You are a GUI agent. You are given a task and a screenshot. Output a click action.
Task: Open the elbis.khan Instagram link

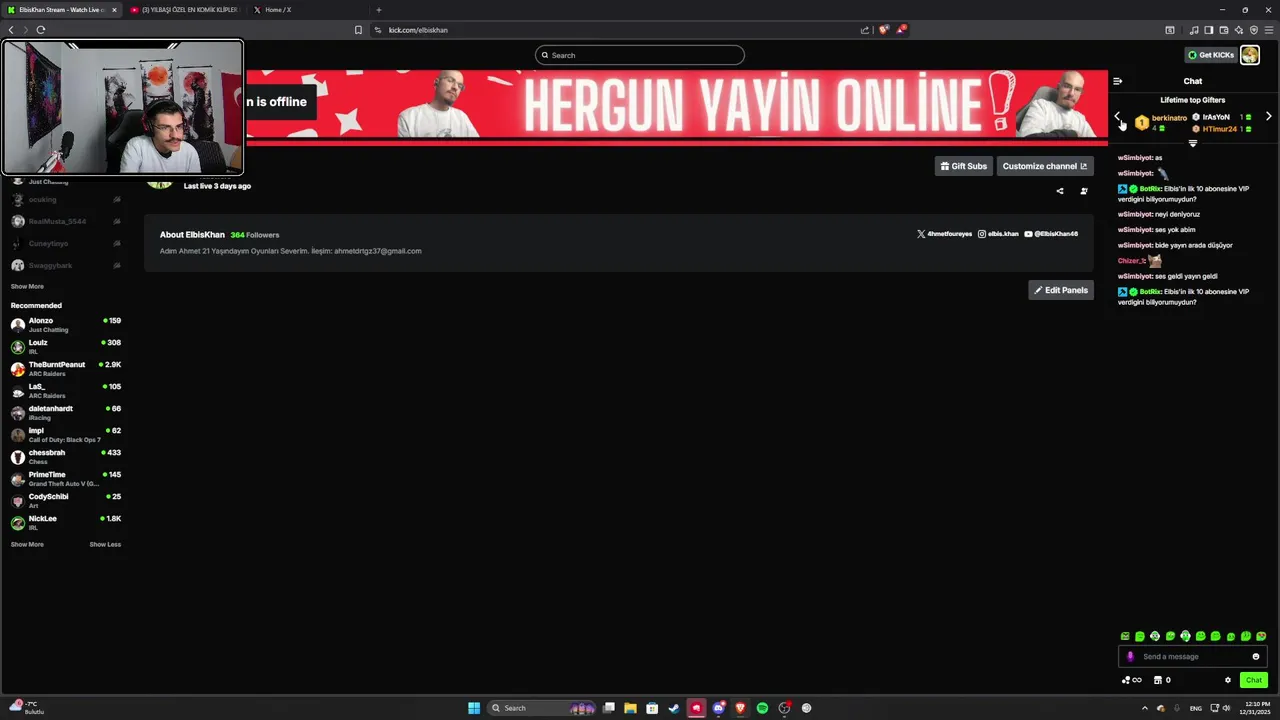(998, 234)
